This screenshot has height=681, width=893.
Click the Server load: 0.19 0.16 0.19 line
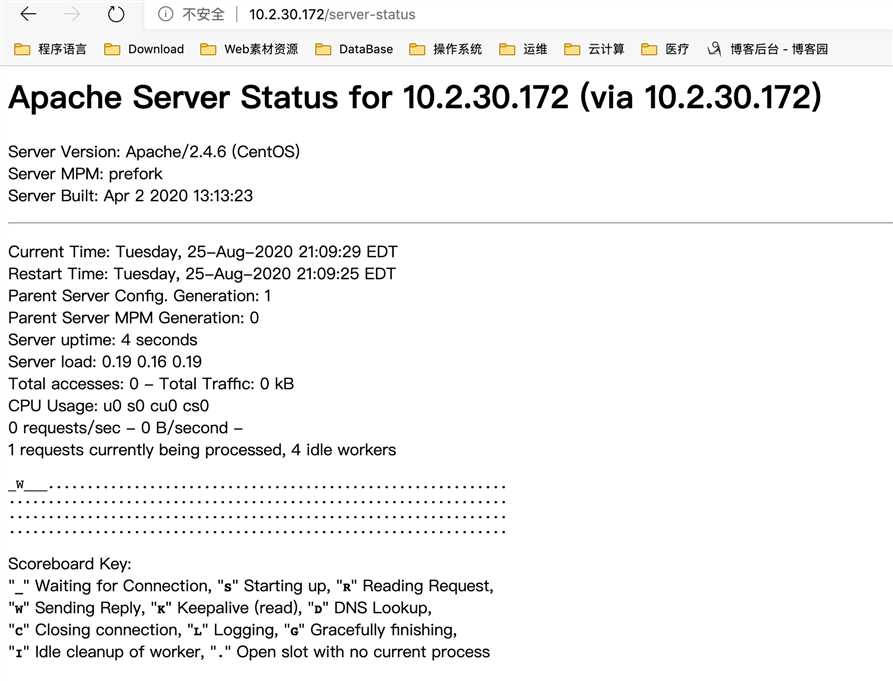(x=105, y=362)
